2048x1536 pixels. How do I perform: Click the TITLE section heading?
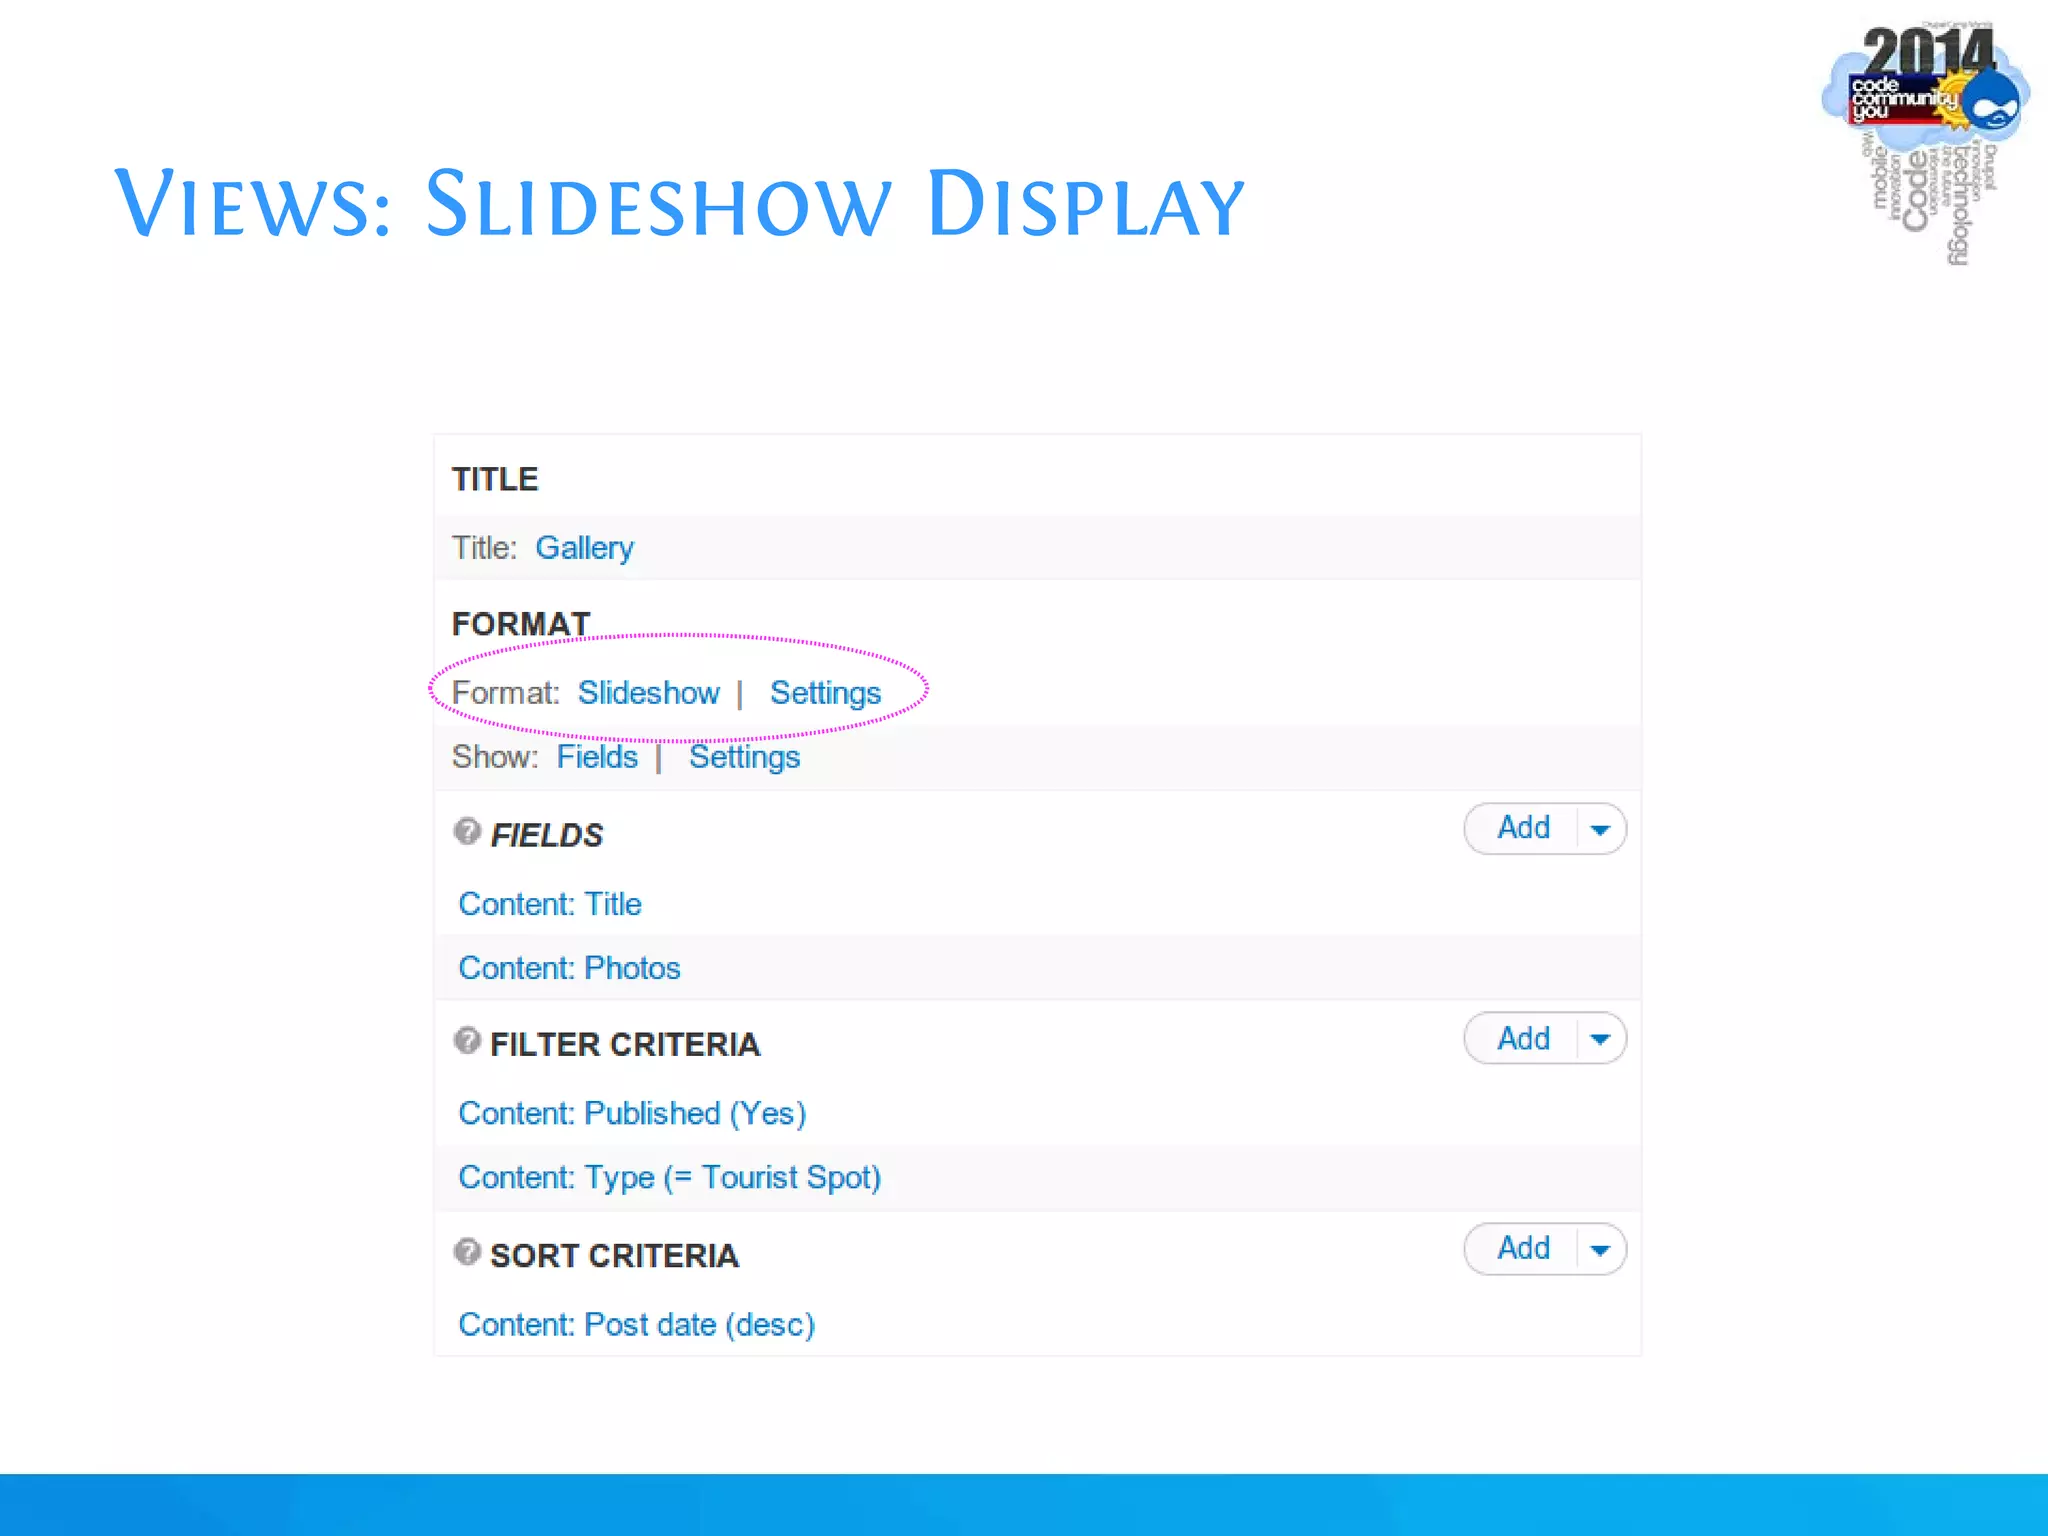coord(495,479)
